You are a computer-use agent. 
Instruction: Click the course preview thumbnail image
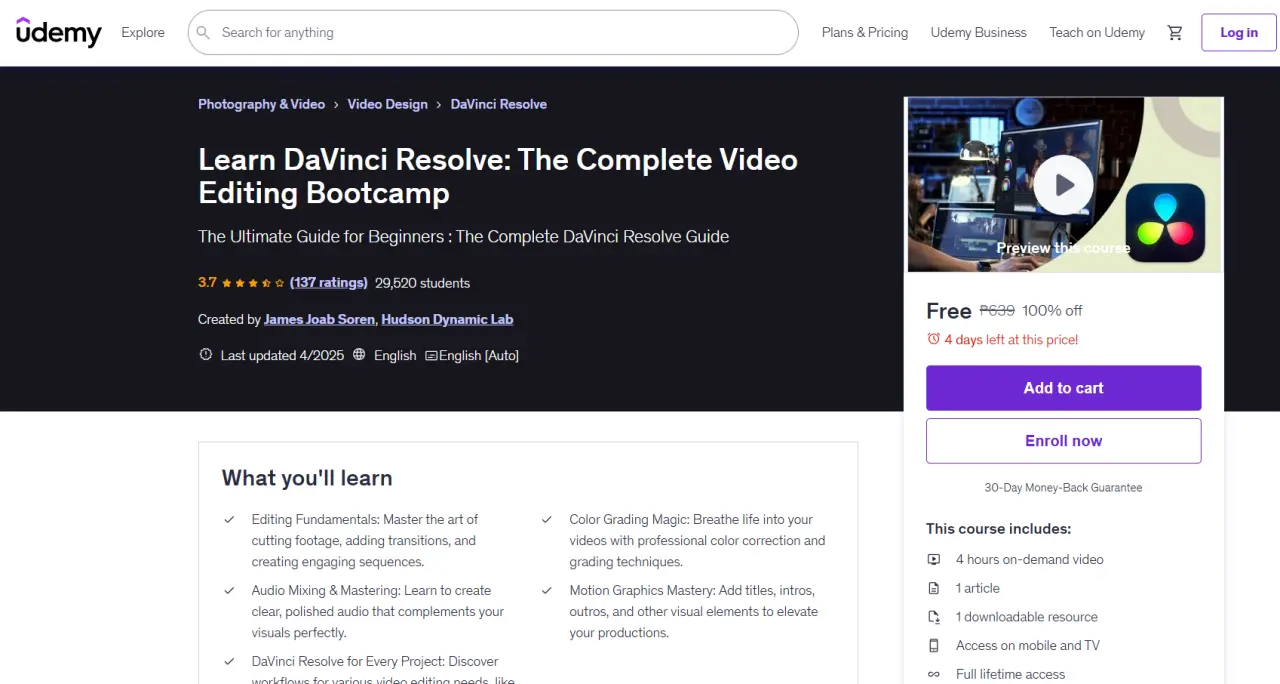(1064, 185)
